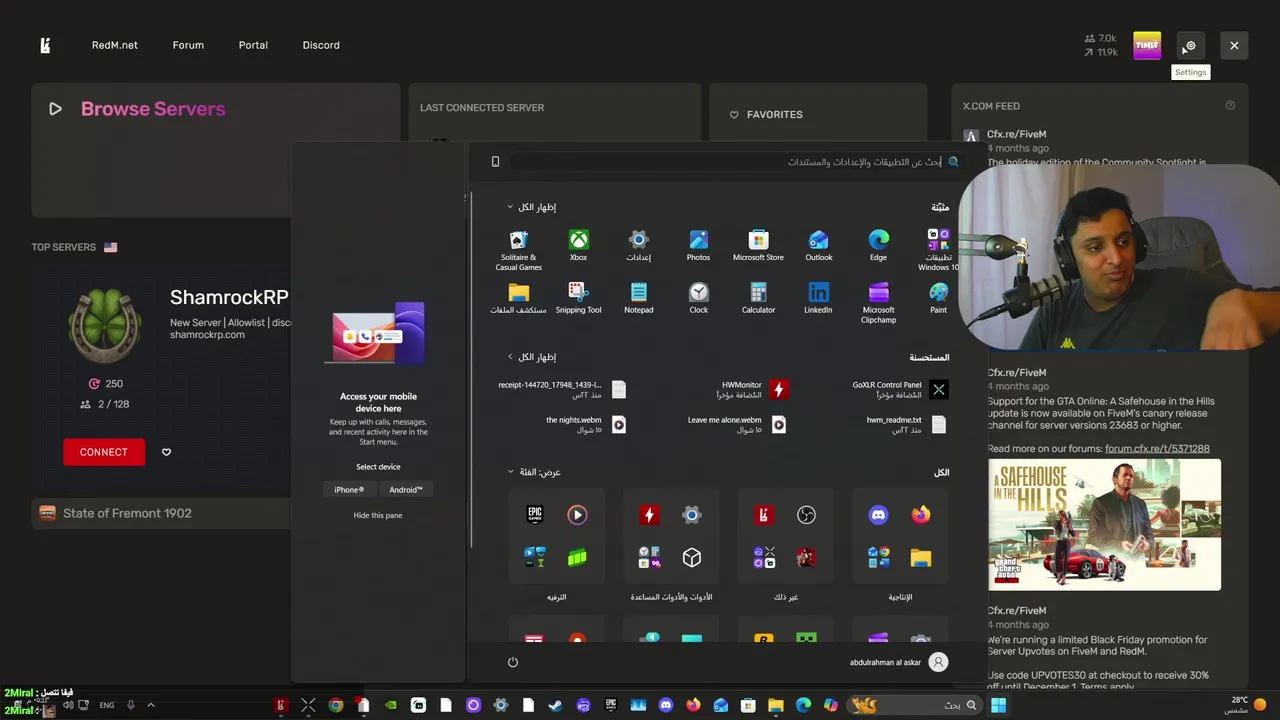Favorite the ShamrockRP server heart icon
Image resolution: width=1280 pixels, height=720 pixels.
(x=166, y=452)
